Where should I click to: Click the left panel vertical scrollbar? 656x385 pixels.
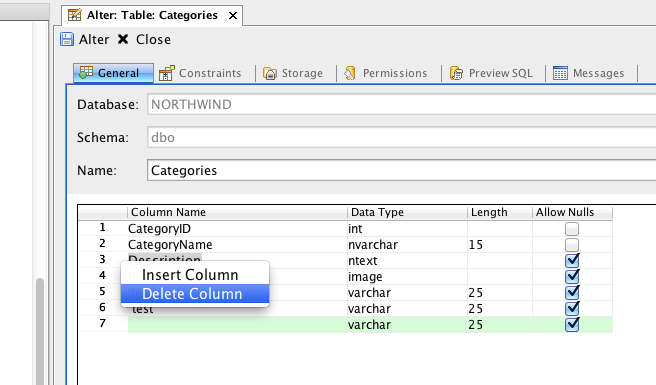coord(40,331)
